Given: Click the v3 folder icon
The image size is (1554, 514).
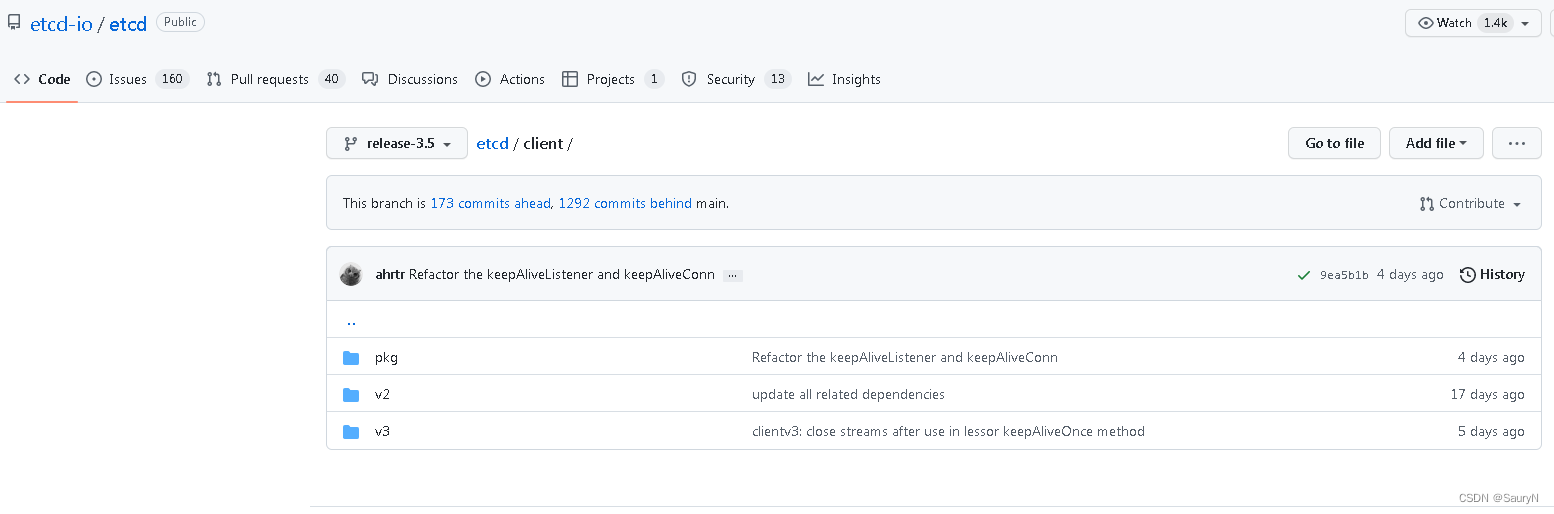Looking at the screenshot, I should (351, 432).
